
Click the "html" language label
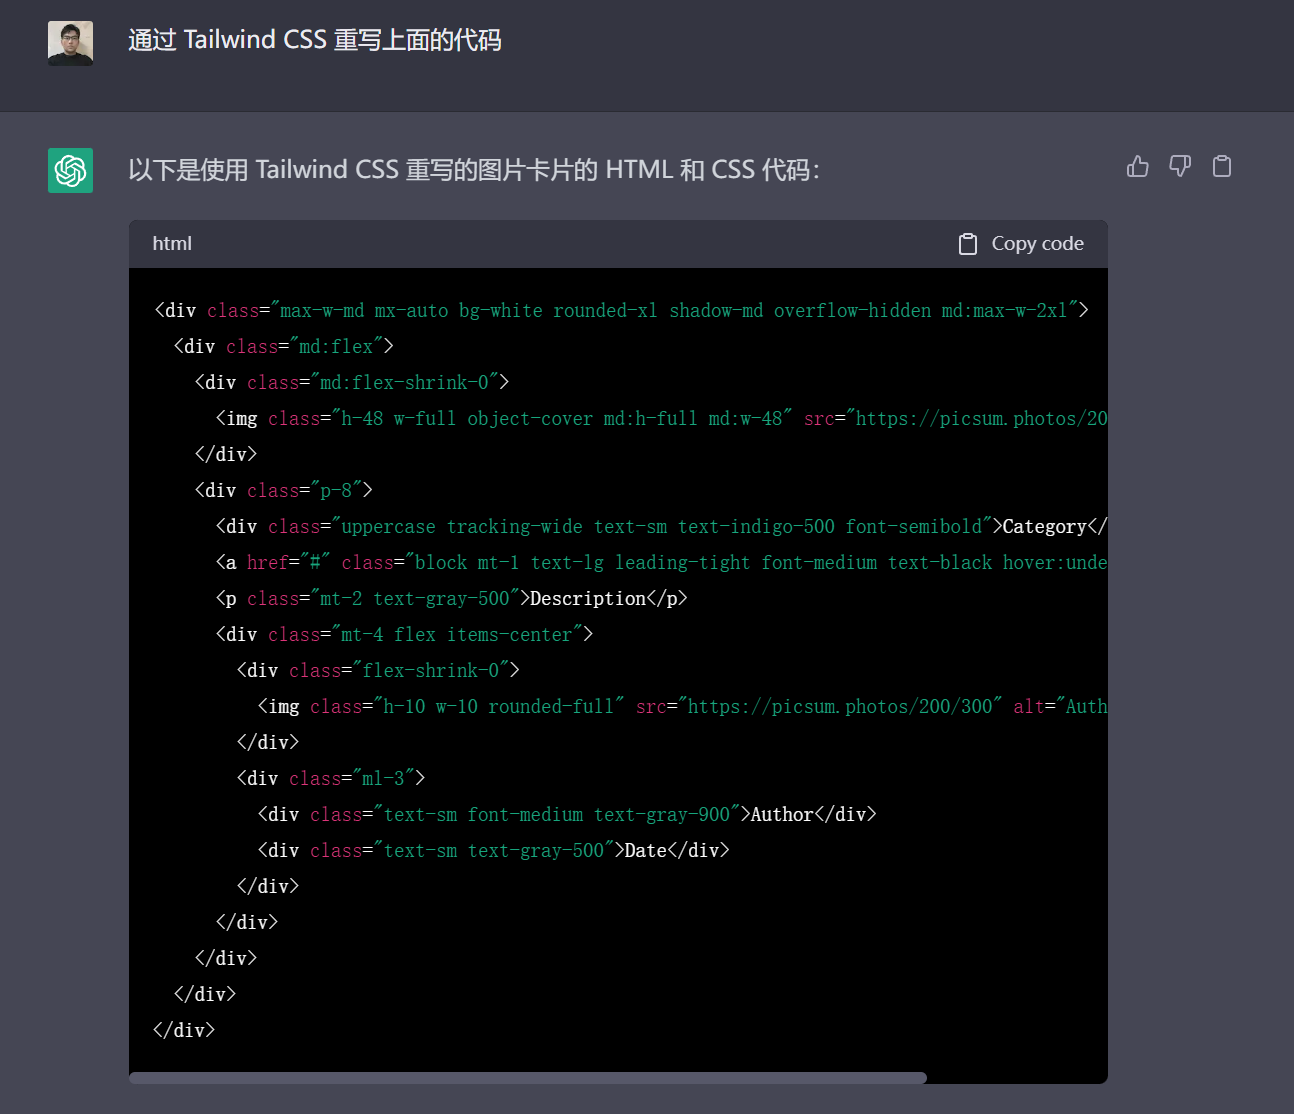tap(172, 244)
